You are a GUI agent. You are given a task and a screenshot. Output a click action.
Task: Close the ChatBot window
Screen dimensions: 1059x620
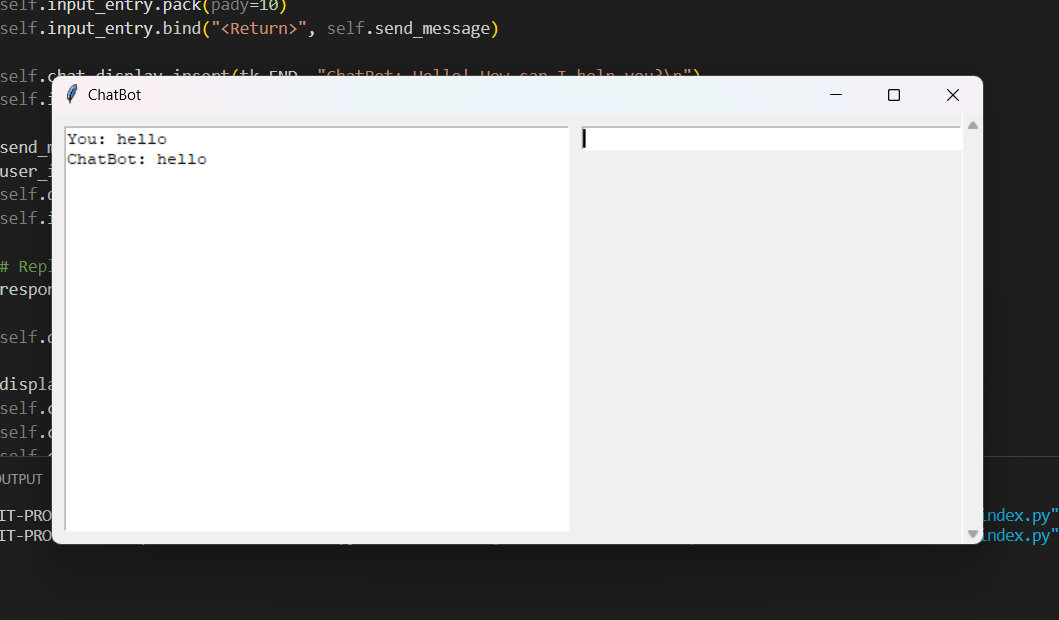pyautogui.click(x=952, y=95)
